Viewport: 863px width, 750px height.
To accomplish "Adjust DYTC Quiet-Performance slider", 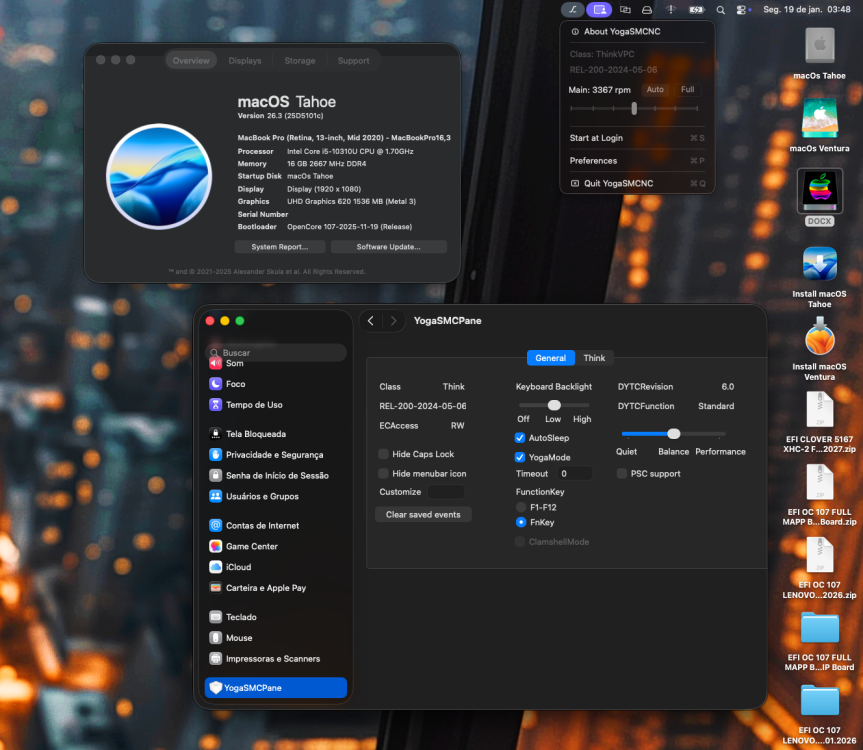I will [673, 434].
